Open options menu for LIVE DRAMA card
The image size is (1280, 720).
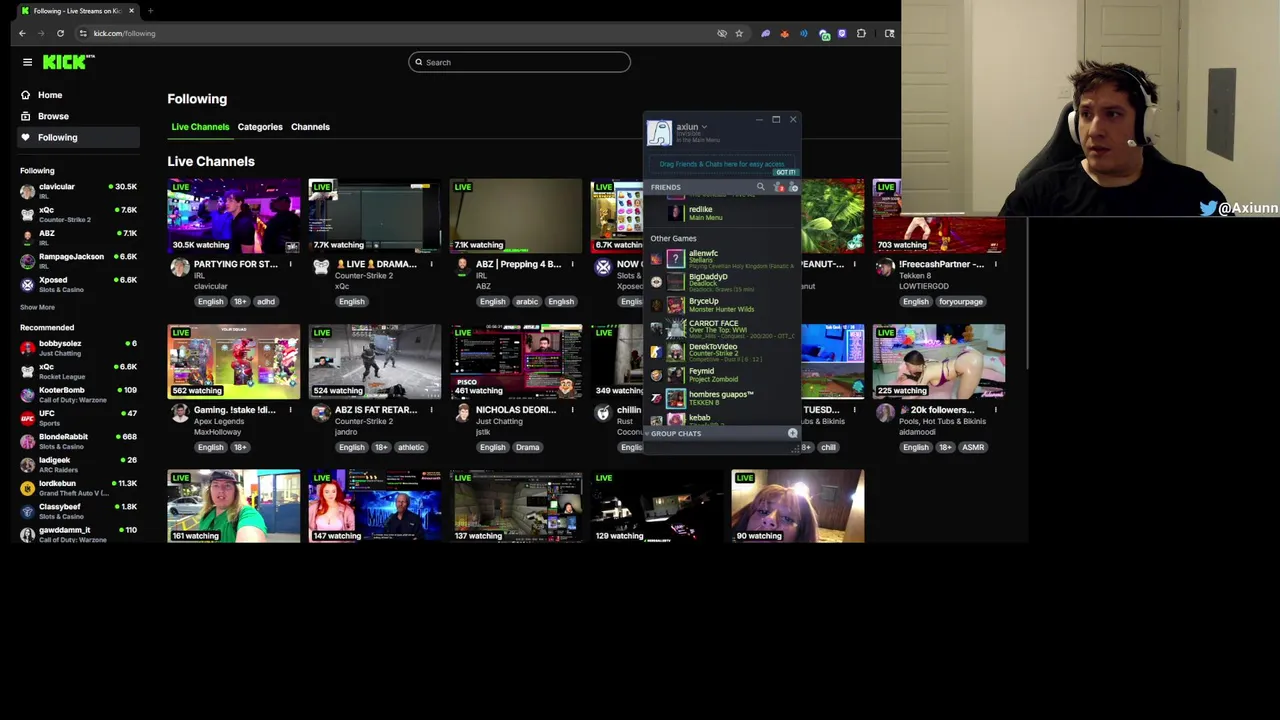click(432, 264)
